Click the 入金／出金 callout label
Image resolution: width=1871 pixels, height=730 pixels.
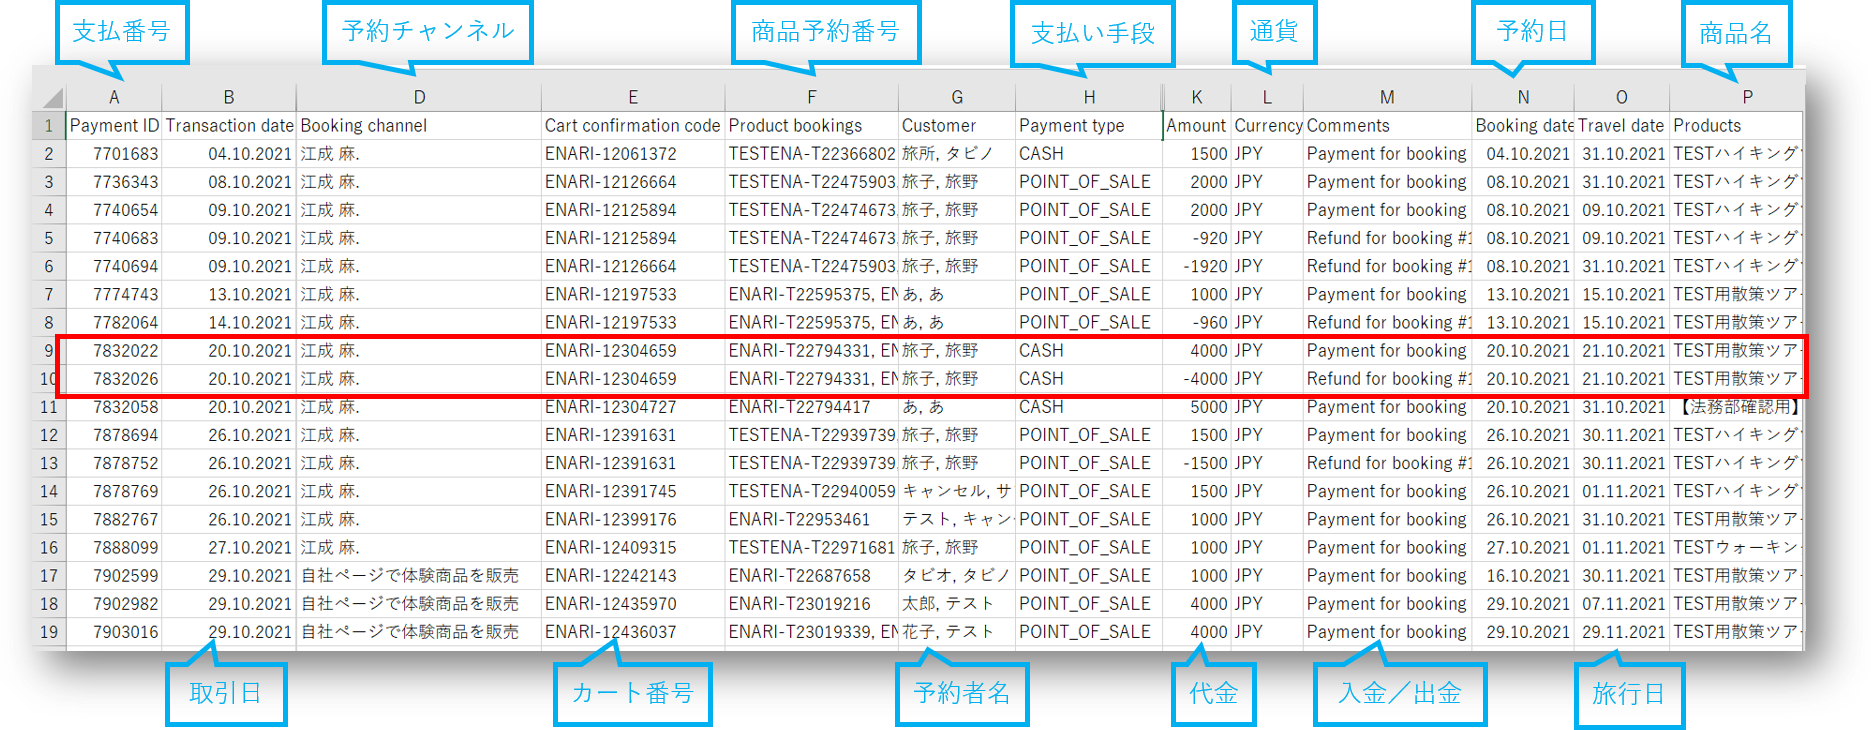(1399, 693)
